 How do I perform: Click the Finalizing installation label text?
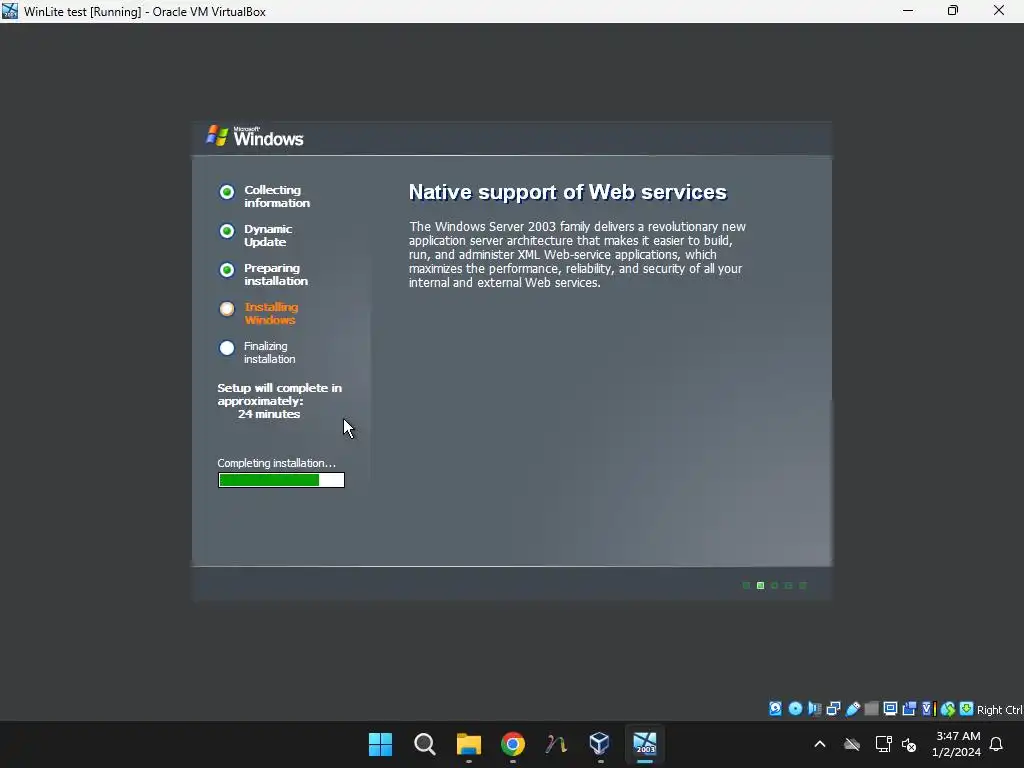270,353
